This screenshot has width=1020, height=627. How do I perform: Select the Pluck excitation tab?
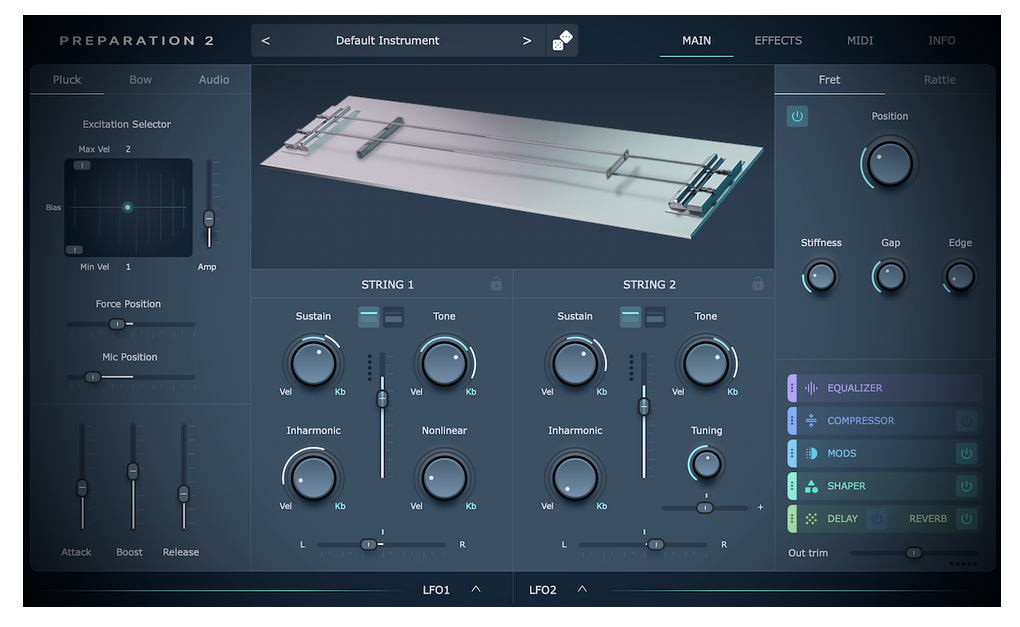pyautogui.click(x=67, y=79)
